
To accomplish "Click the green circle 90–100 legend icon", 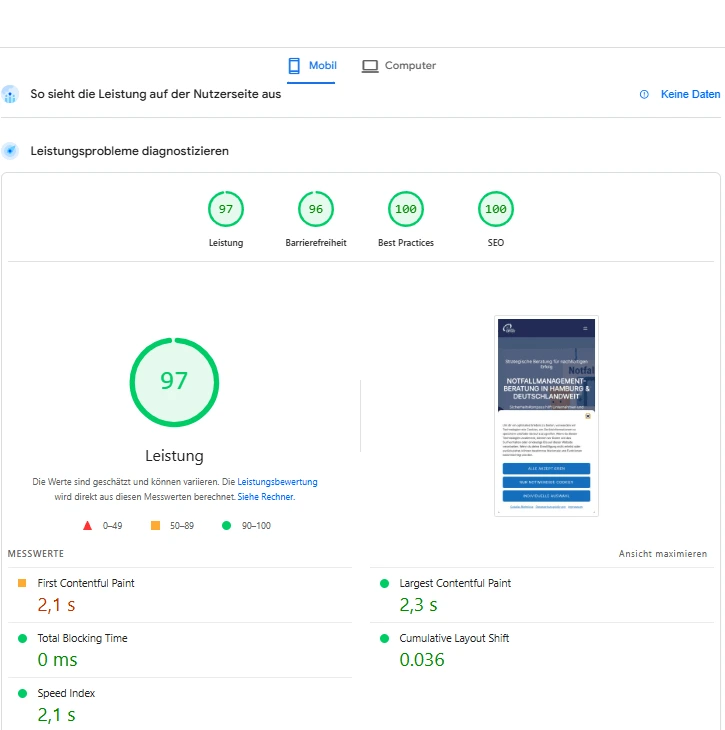I will click(226, 526).
